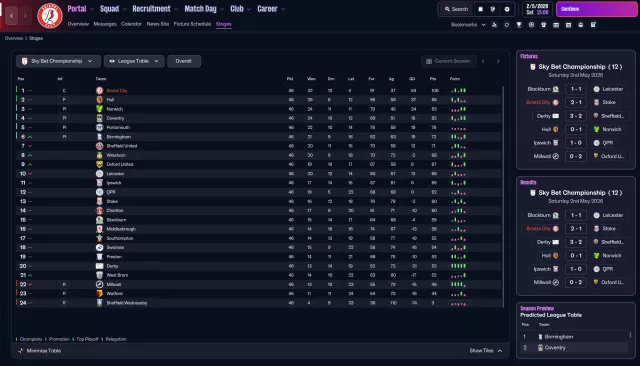Switch to the Fixture Schedule tab

[x=192, y=24]
